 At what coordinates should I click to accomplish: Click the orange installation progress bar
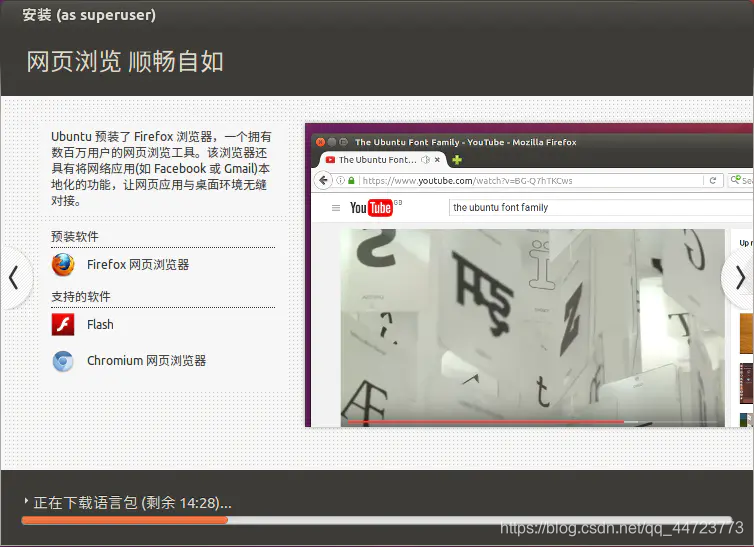coord(124,520)
